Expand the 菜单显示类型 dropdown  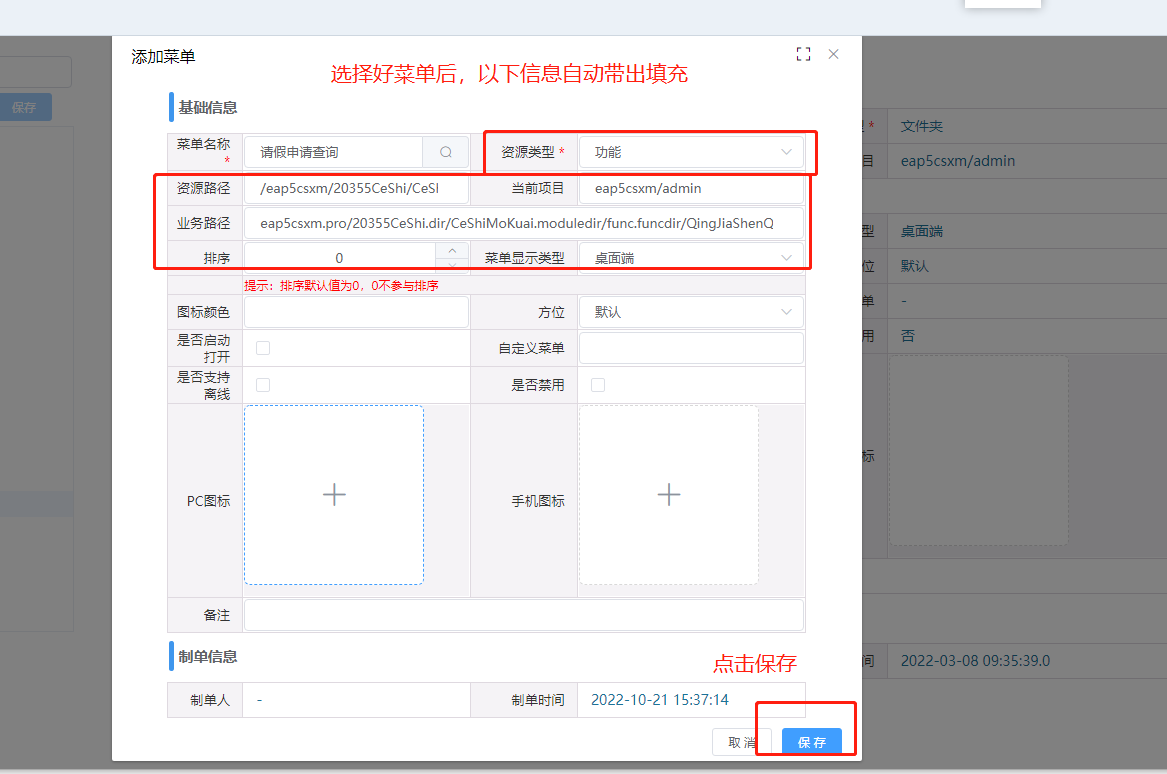[691, 258]
